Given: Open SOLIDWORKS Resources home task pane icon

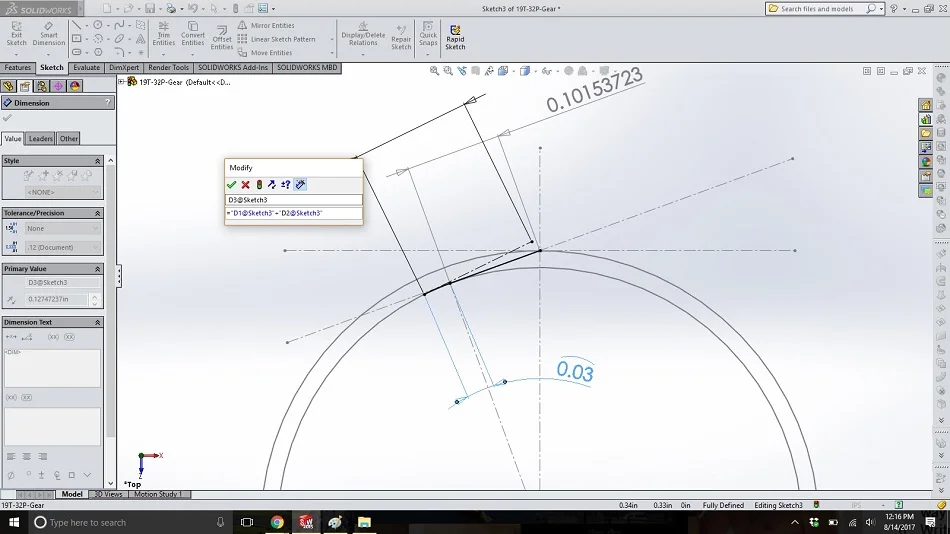Looking at the screenshot, I should [x=926, y=105].
